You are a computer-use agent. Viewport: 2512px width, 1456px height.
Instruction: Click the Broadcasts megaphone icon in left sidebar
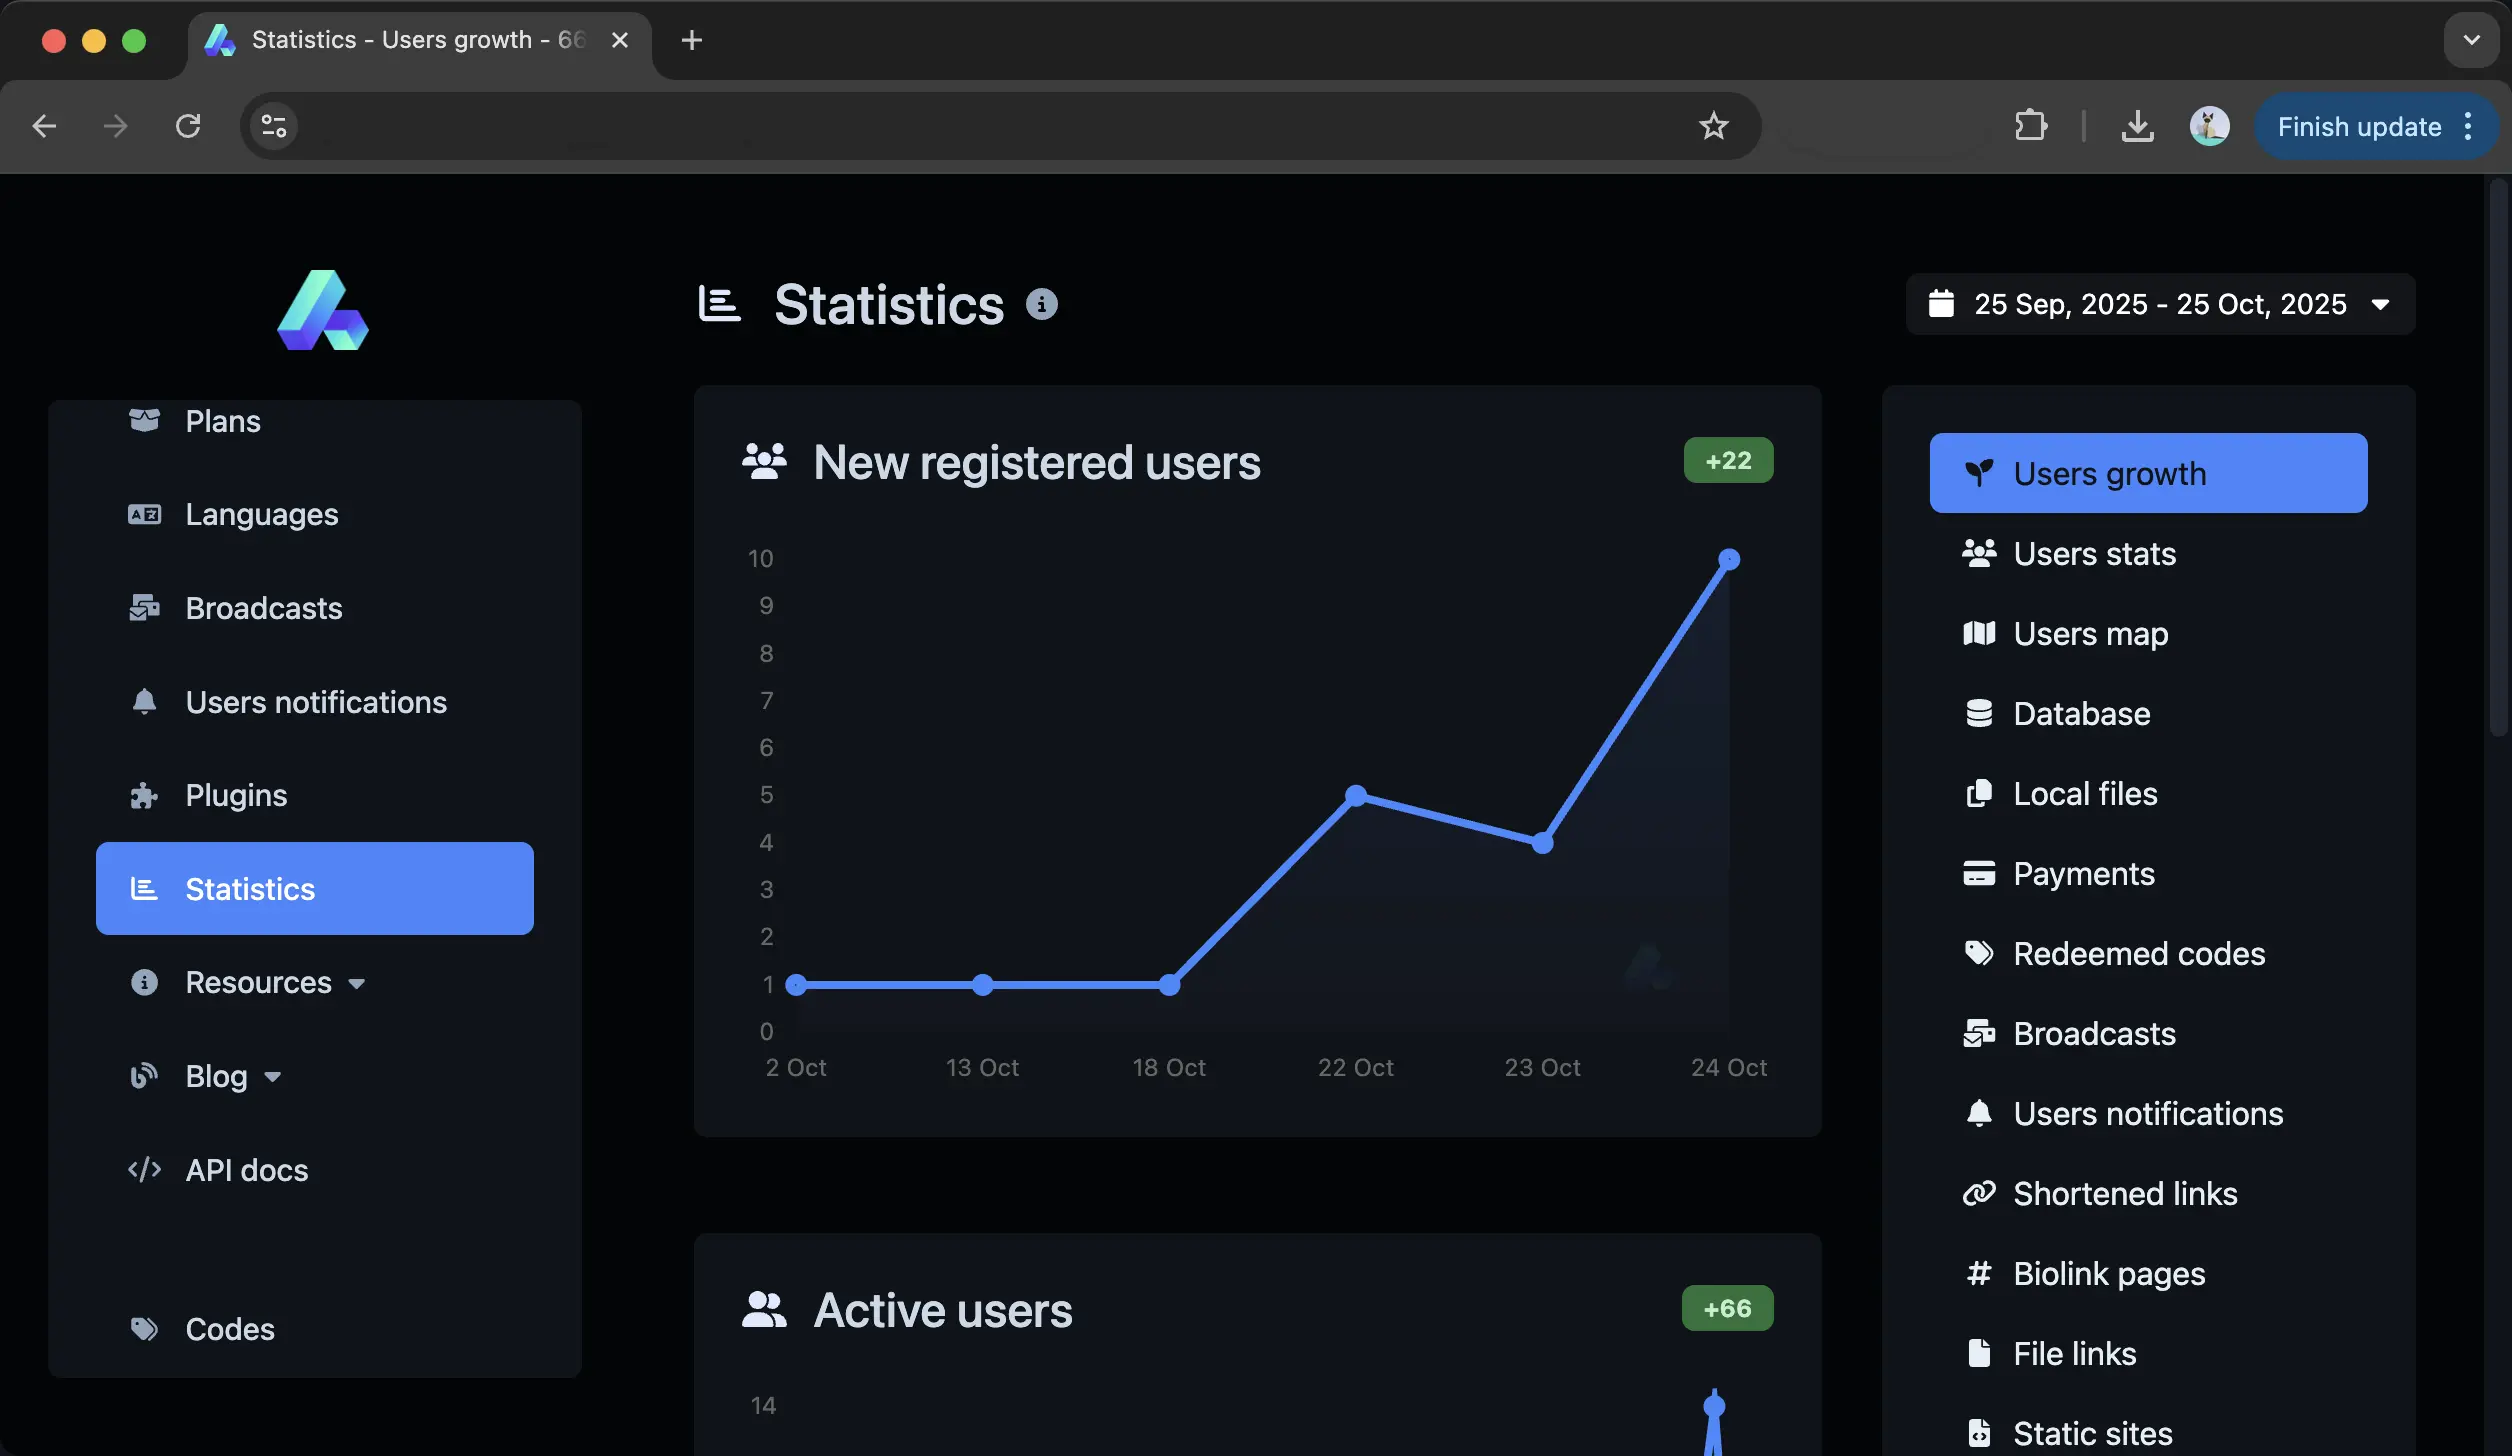point(144,608)
